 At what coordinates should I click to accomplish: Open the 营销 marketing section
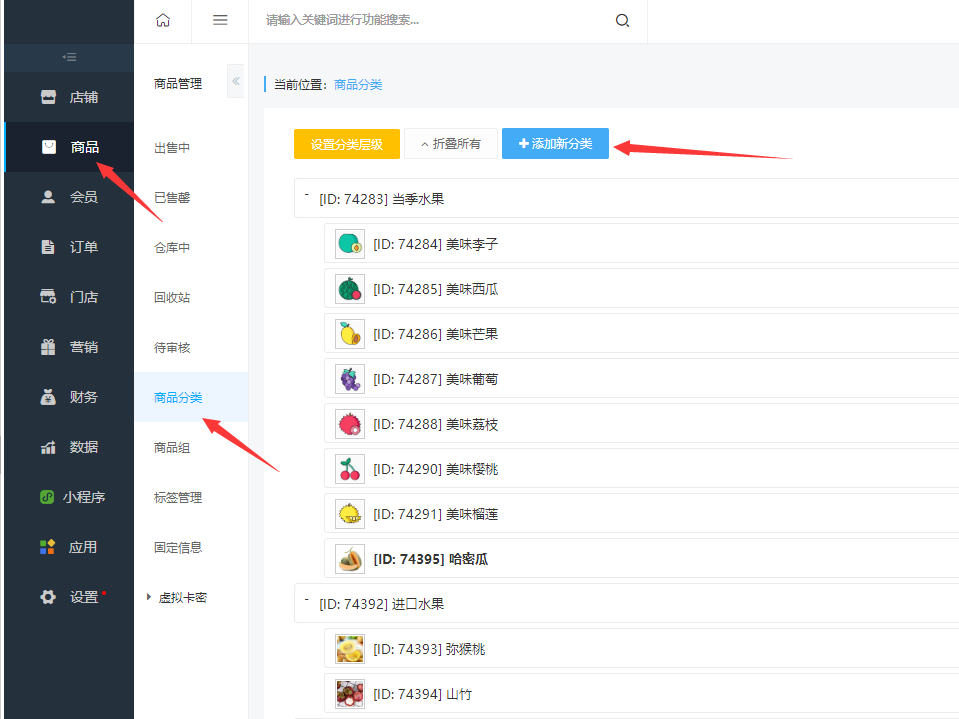69,347
